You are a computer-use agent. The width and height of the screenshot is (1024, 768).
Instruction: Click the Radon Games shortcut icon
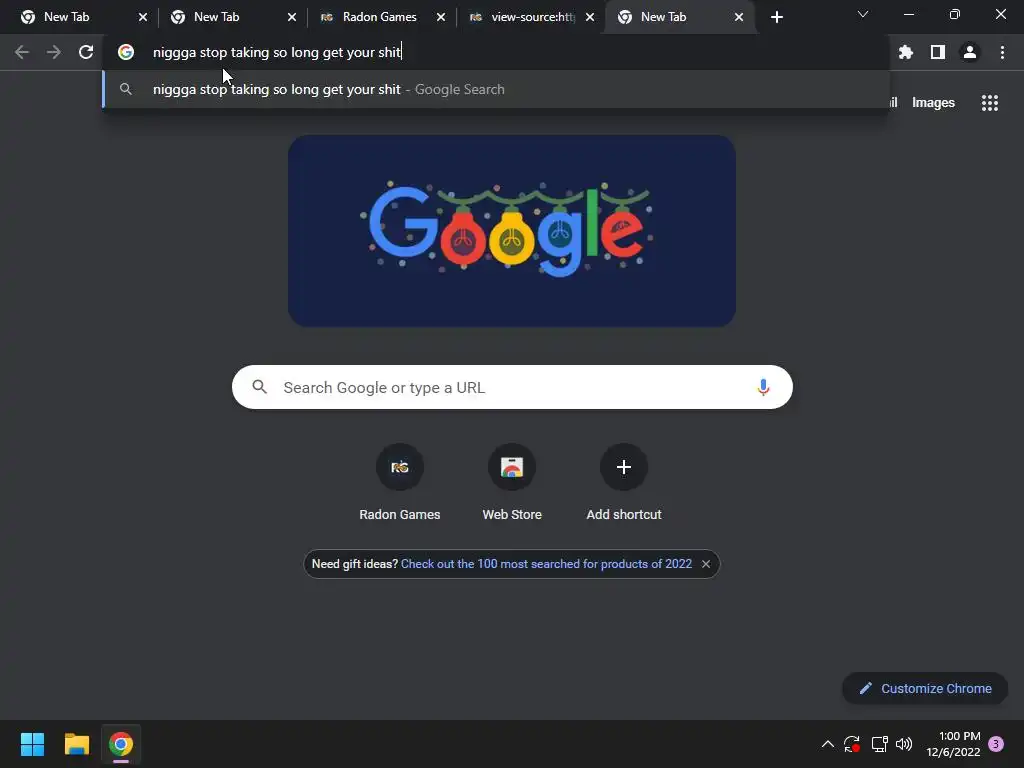400,467
